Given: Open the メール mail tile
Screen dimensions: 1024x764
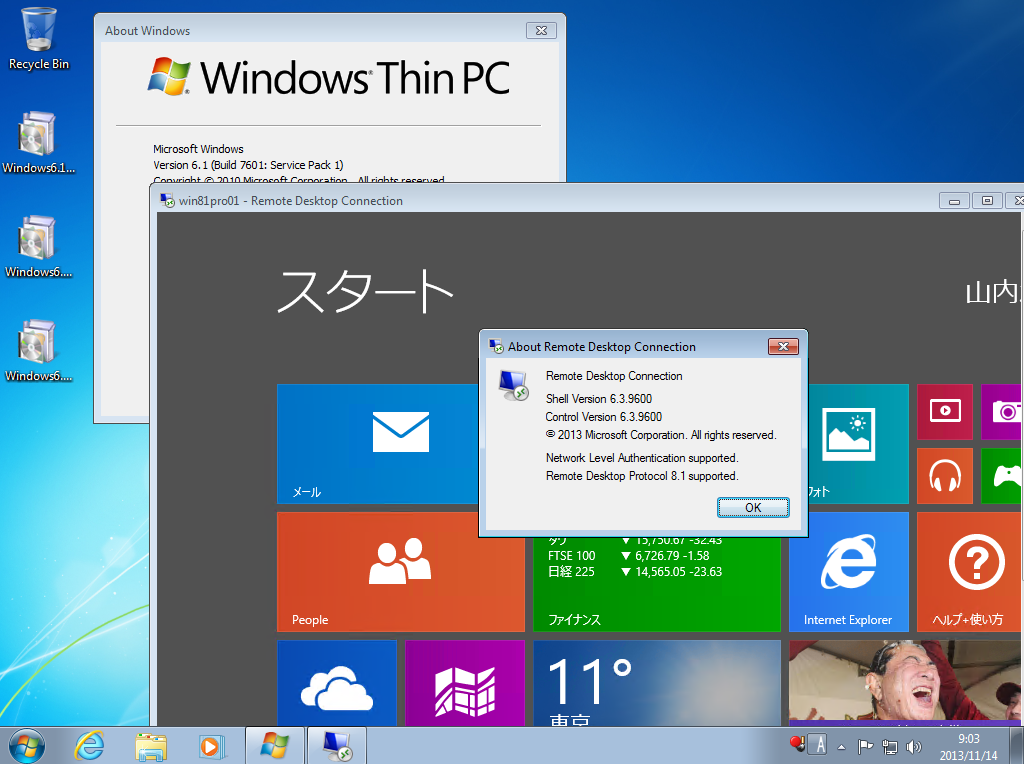Looking at the screenshot, I should [378, 444].
